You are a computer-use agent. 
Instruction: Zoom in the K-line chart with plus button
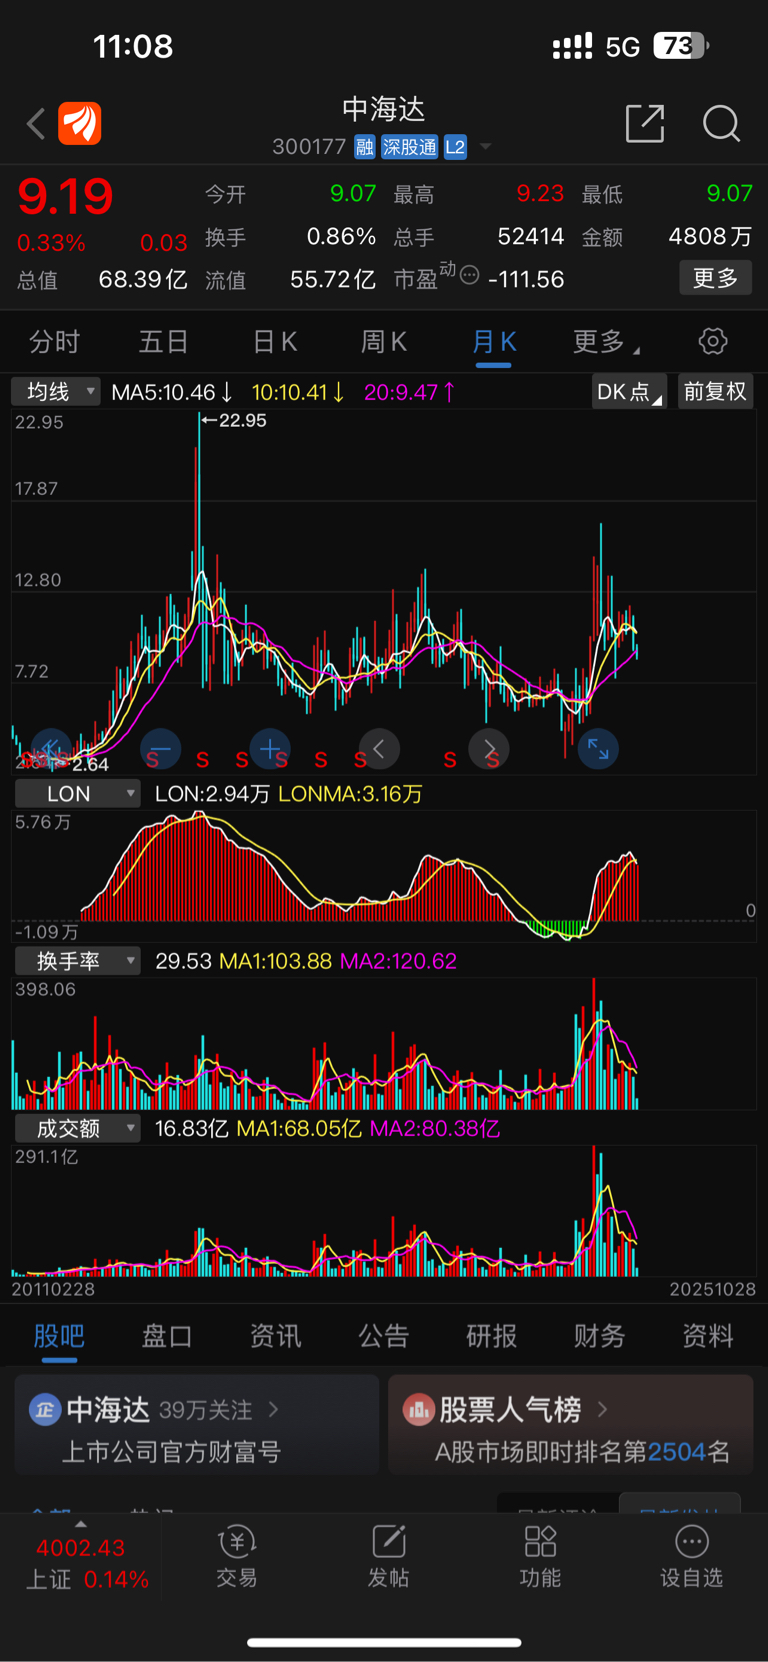point(269,748)
